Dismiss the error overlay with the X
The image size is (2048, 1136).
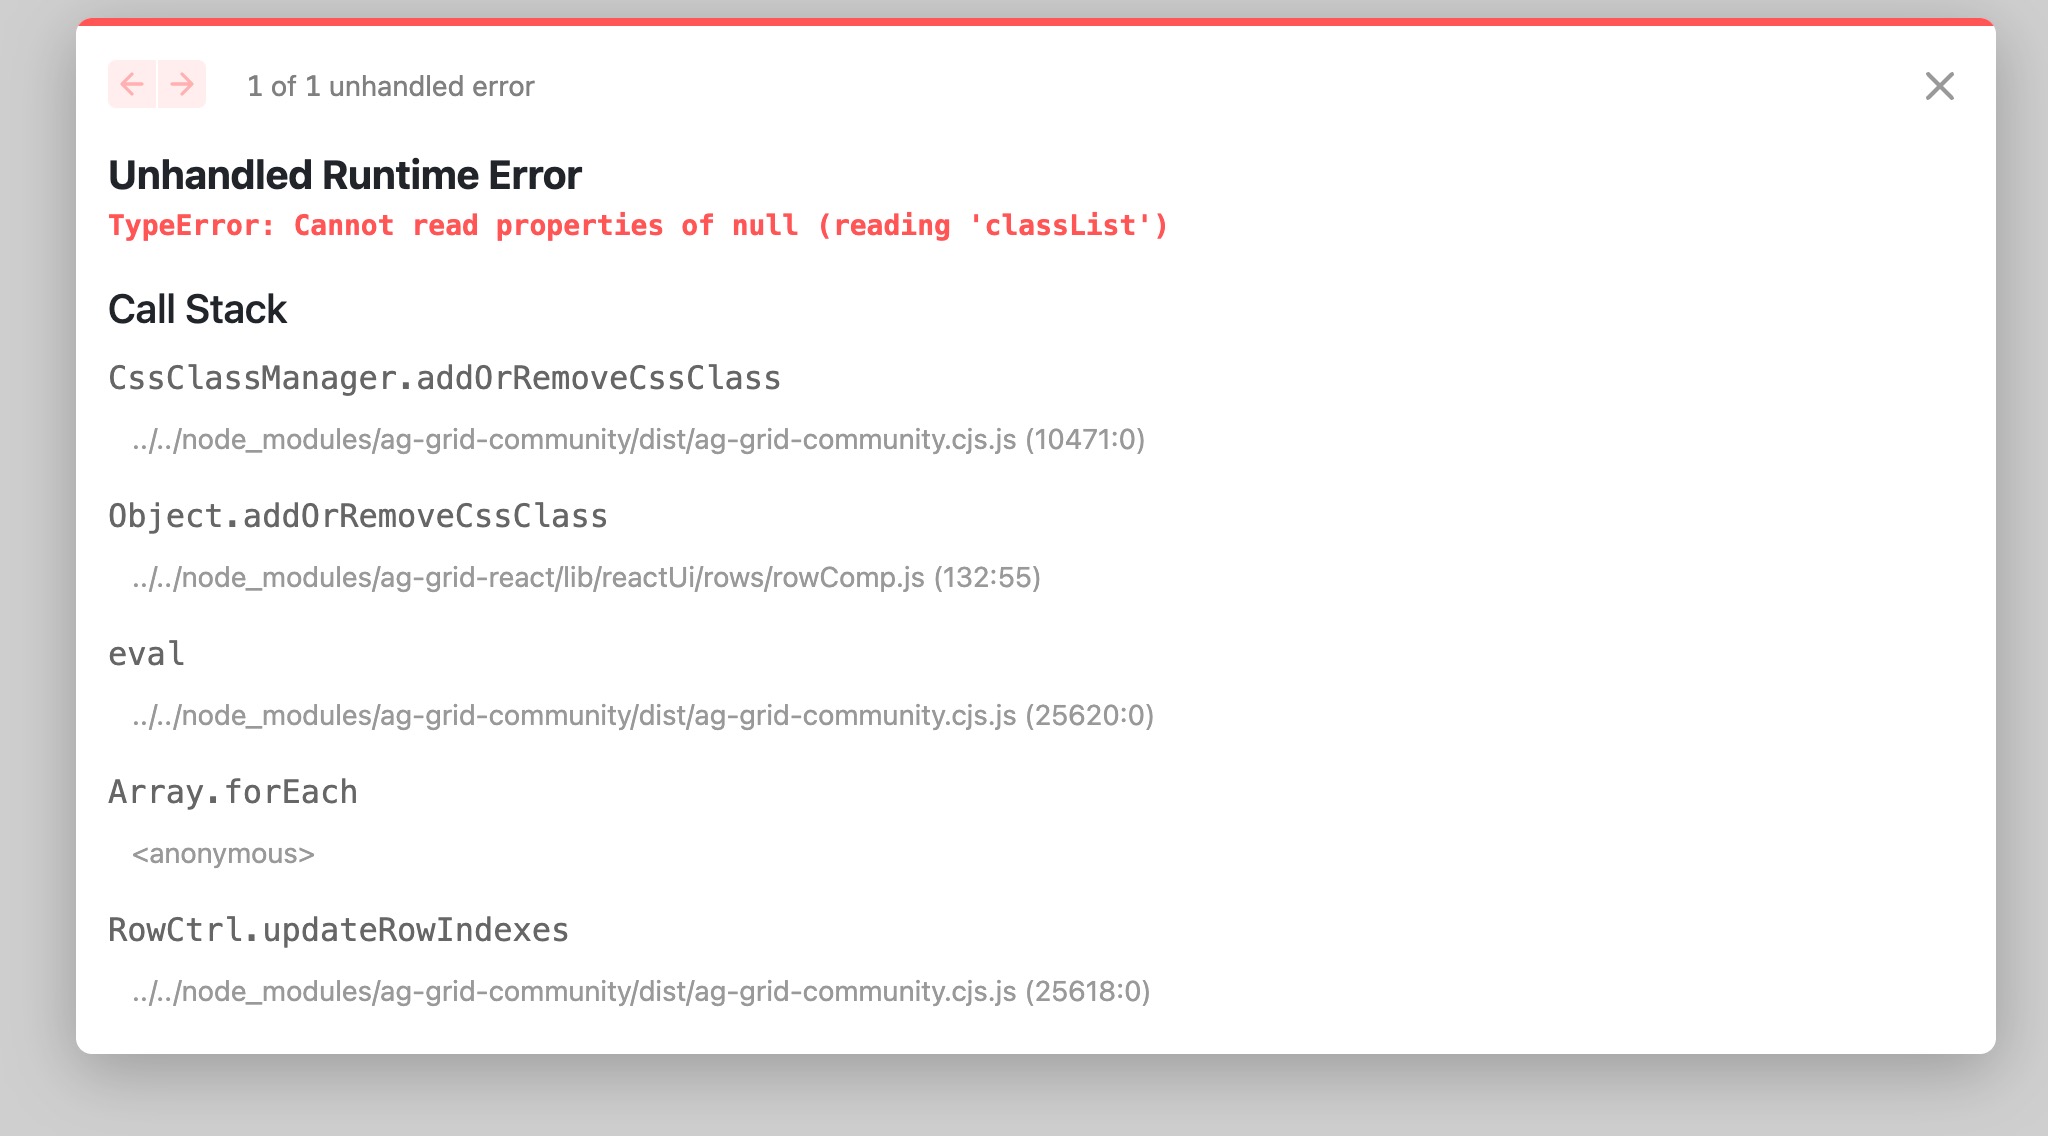[x=1941, y=86]
